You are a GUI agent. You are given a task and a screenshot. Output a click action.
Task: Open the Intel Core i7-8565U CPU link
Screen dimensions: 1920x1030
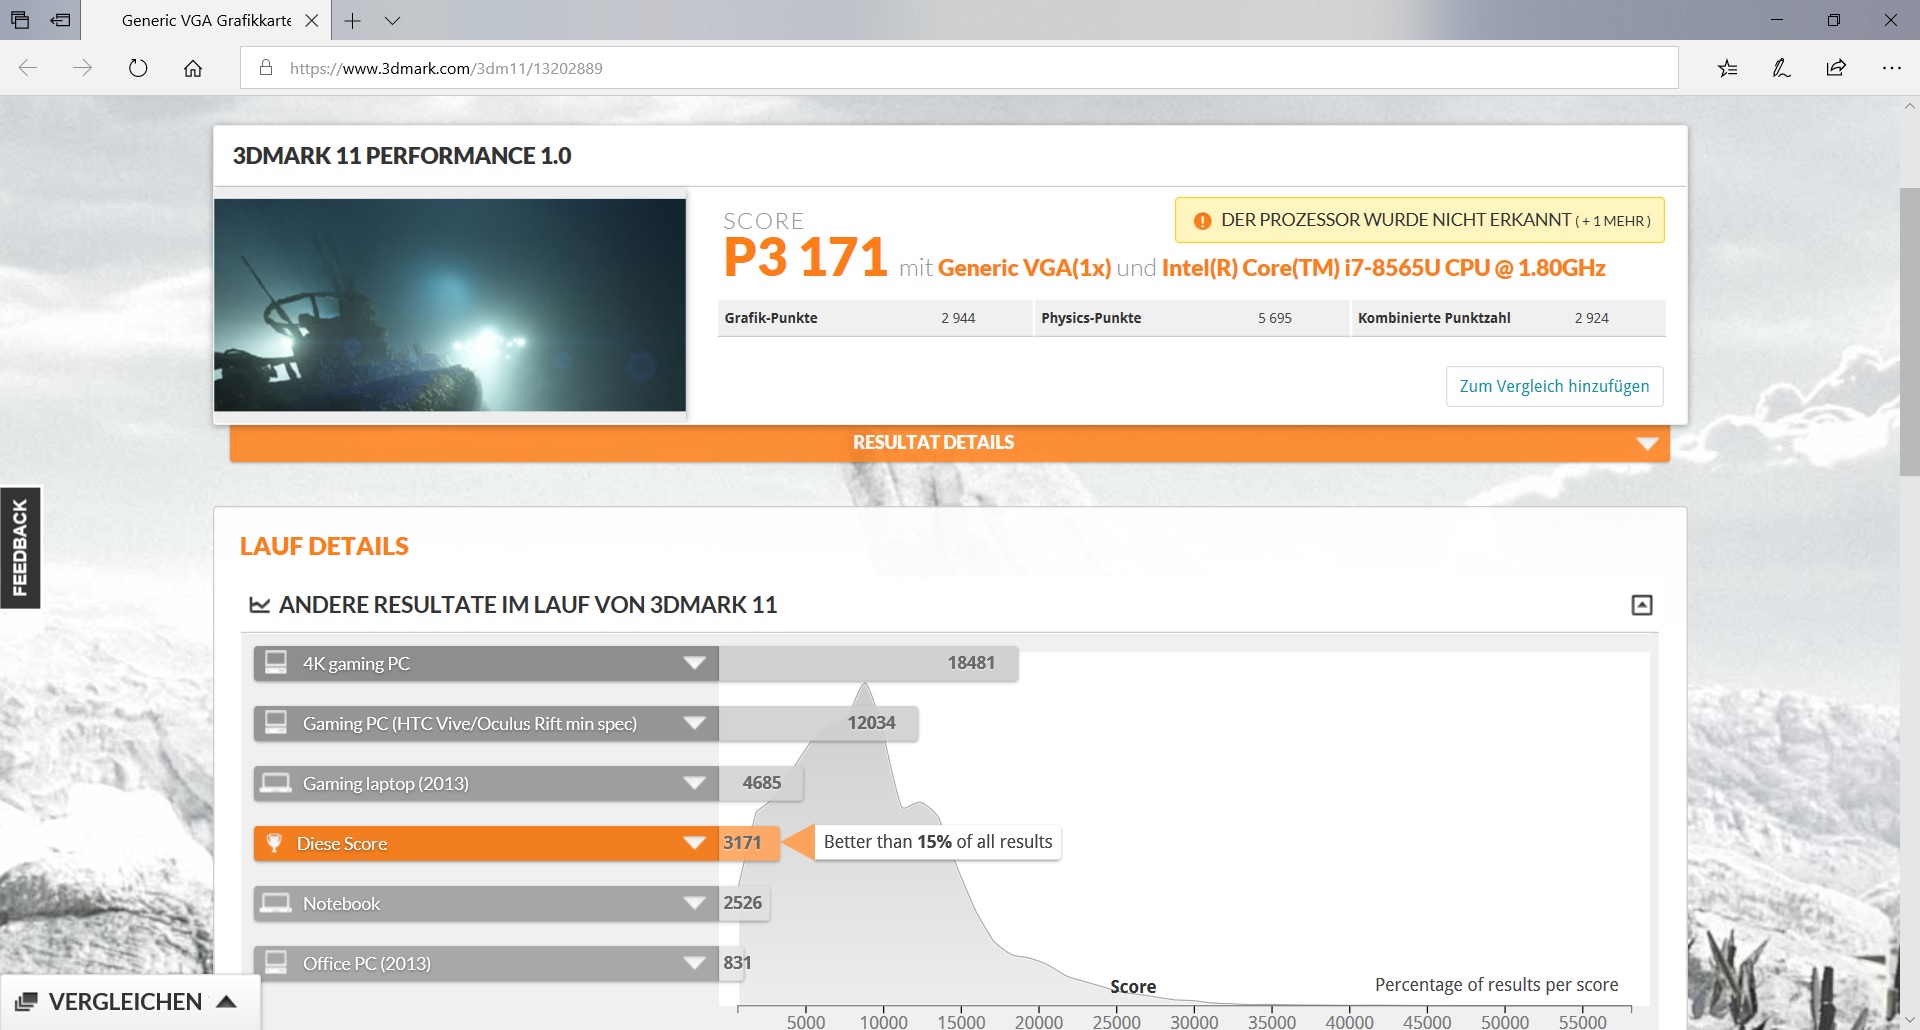1383,268
